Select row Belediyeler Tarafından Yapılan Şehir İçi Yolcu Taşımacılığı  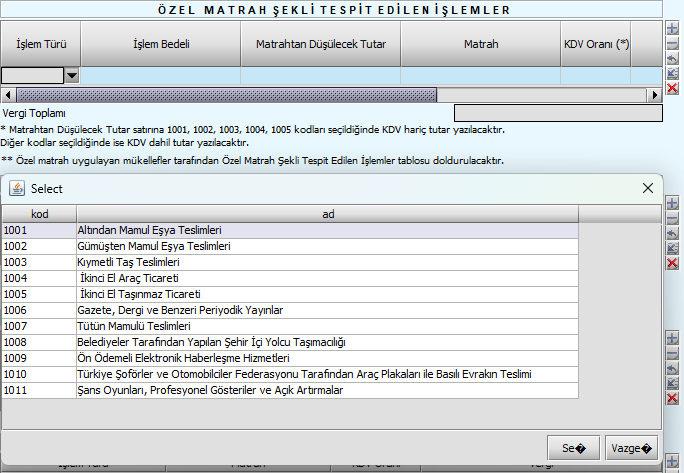click(x=290, y=342)
